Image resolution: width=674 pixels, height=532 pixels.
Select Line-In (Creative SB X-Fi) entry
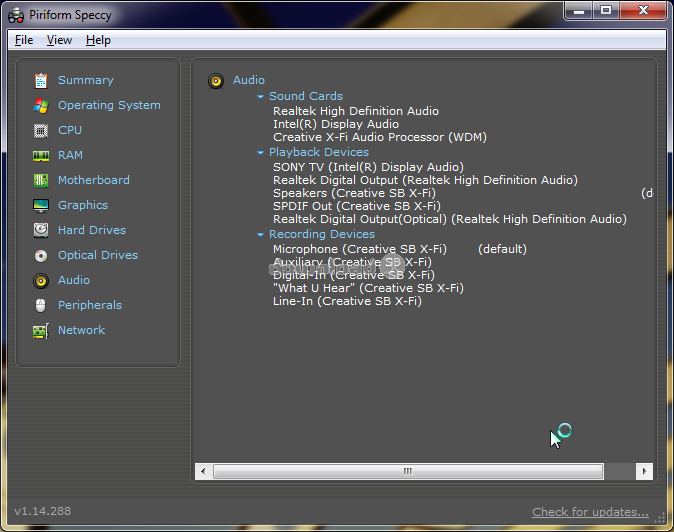pyautogui.click(x=347, y=301)
